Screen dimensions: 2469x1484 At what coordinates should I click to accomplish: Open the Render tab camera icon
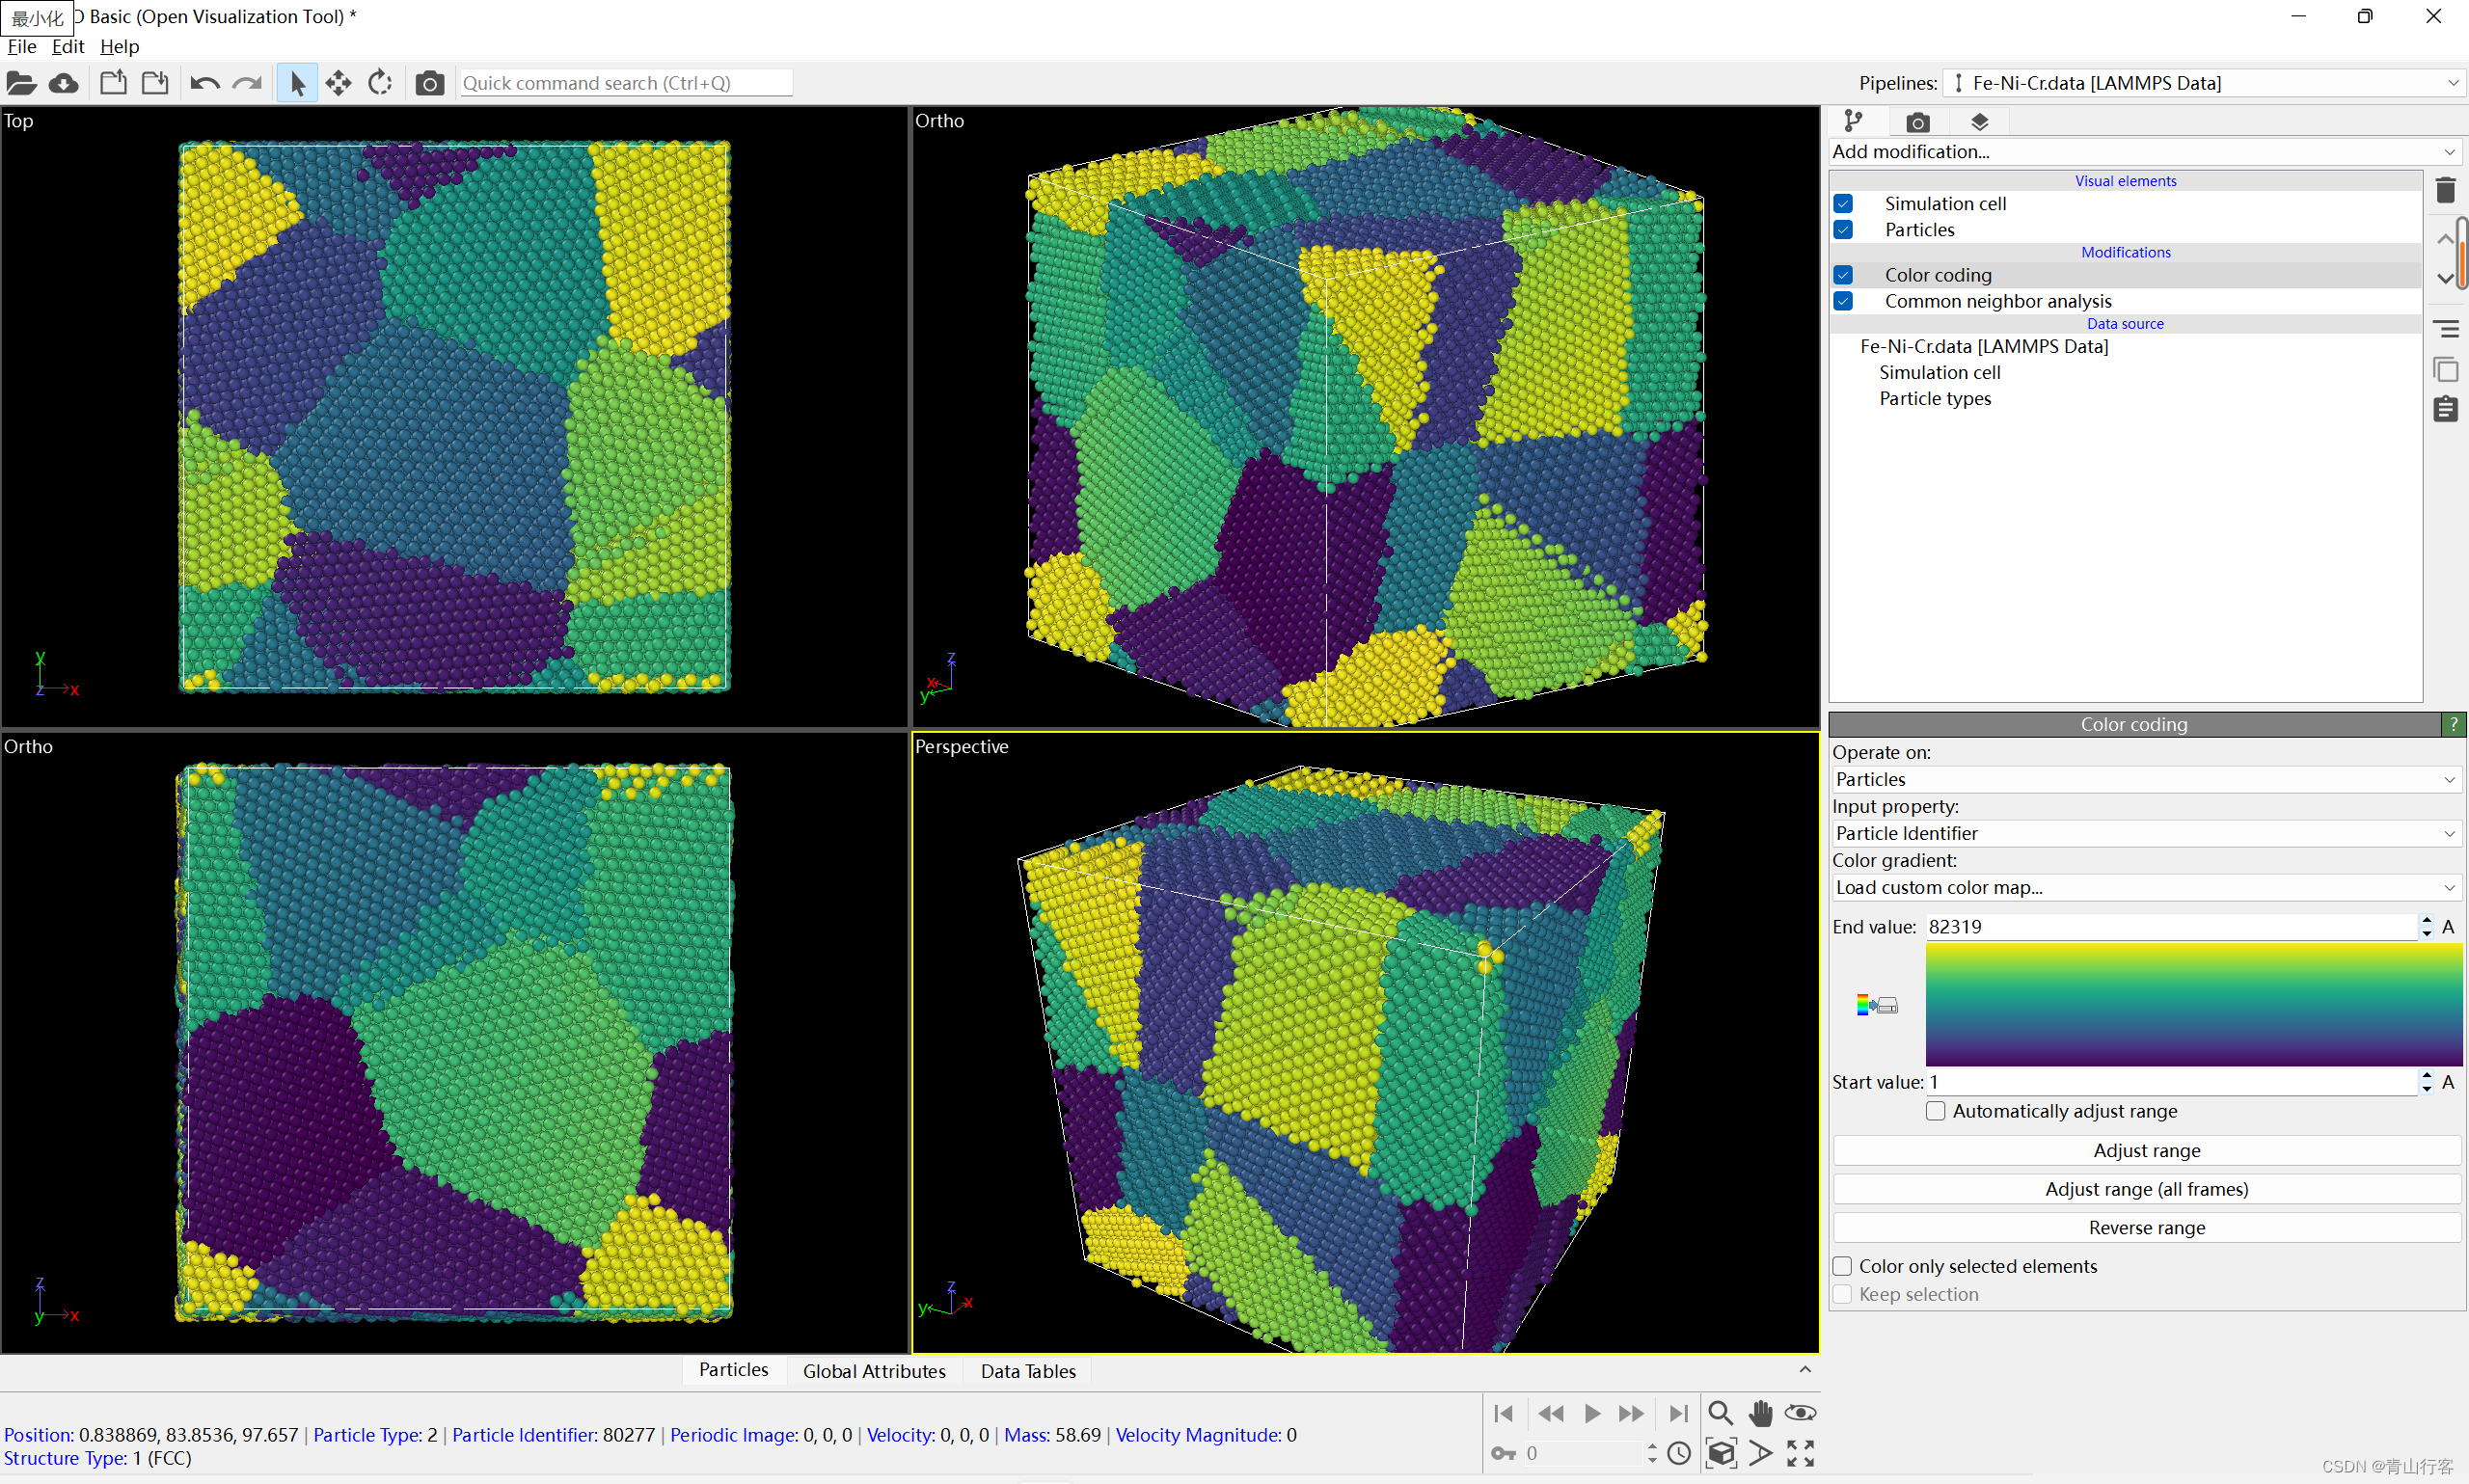coord(1917,122)
